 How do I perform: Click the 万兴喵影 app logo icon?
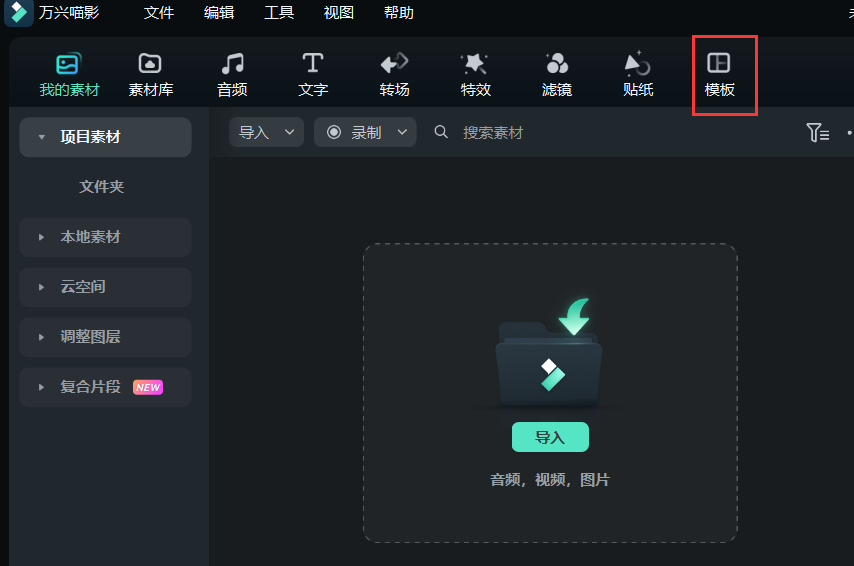point(19,13)
